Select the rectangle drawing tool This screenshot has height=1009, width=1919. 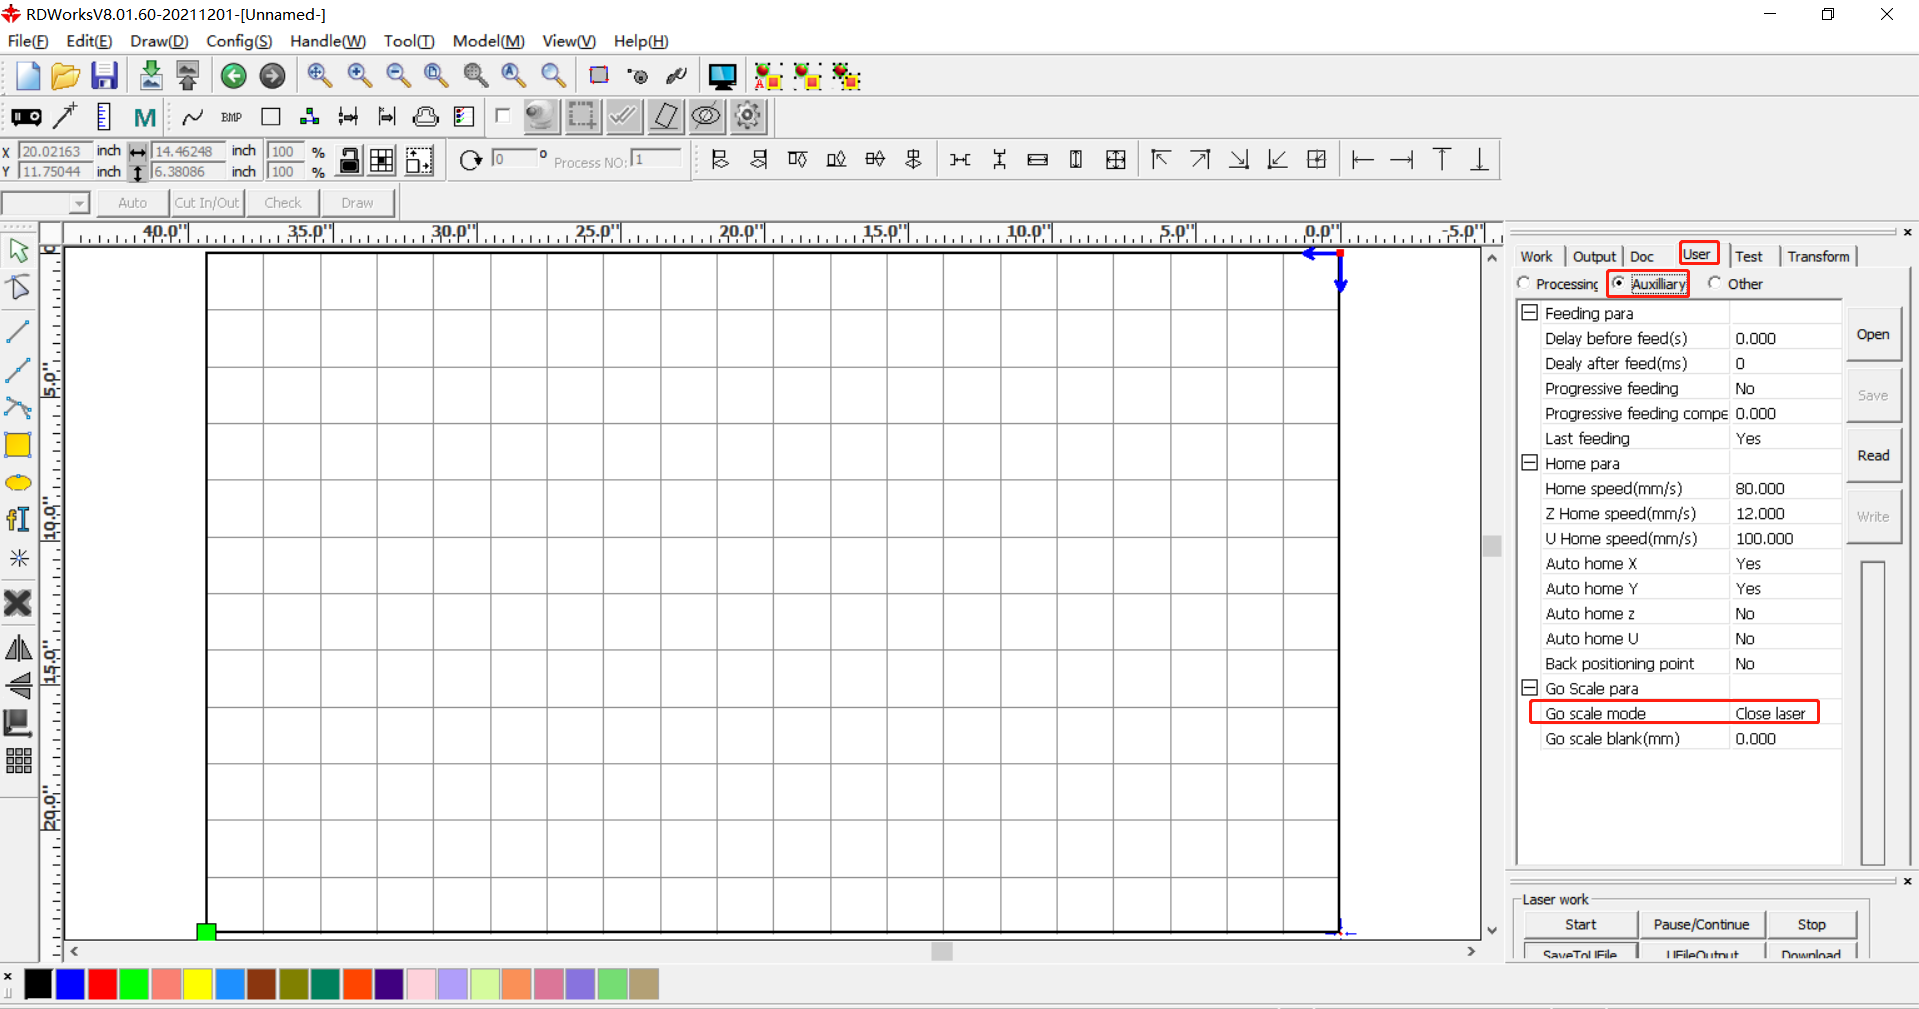click(18, 445)
